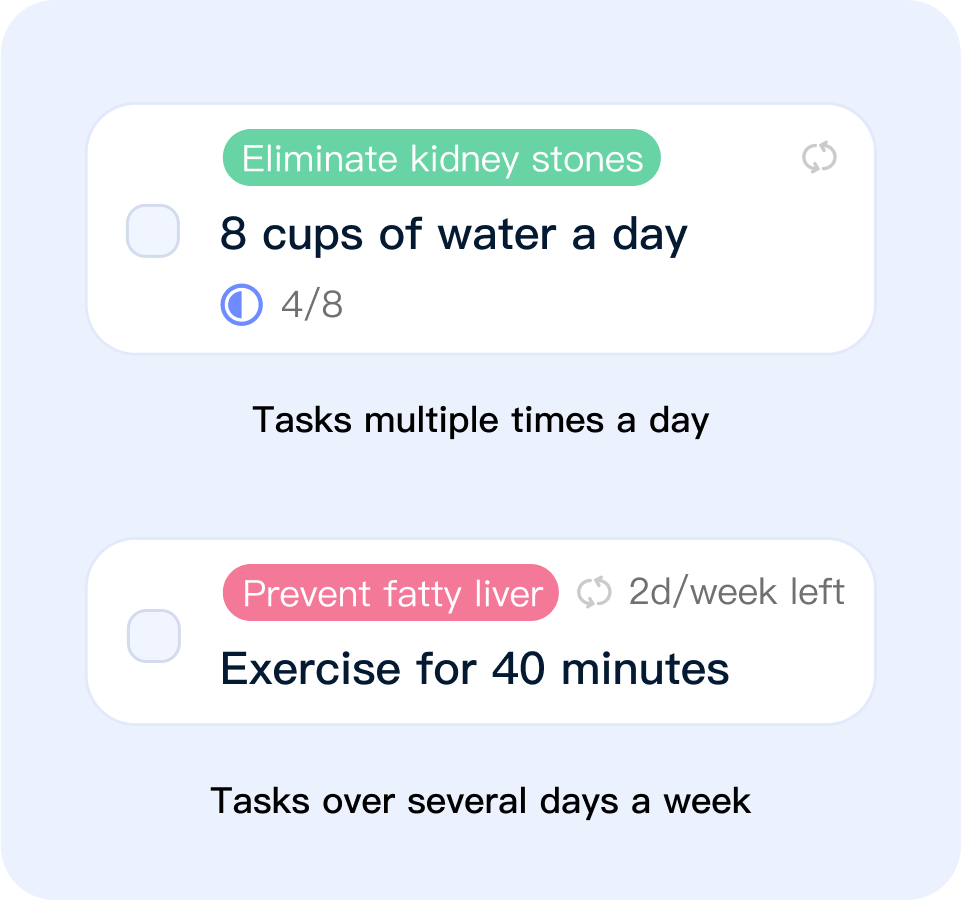Click the "2d/week left" remaining label
Viewport: 961px width, 900px height.
click(x=736, y=592)
